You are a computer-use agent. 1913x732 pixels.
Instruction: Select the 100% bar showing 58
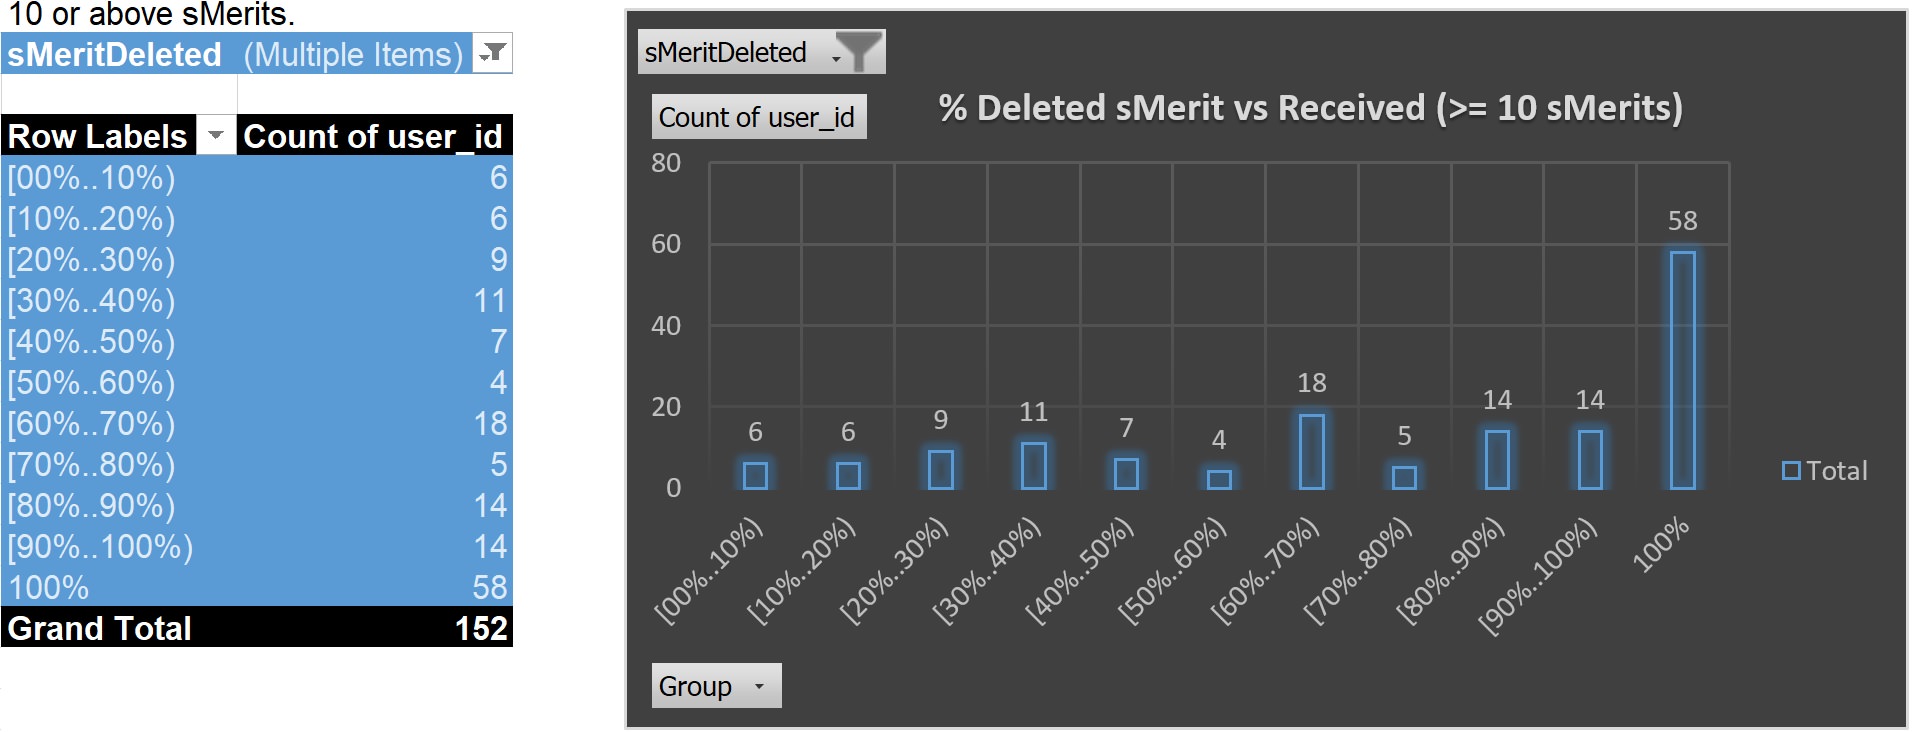[x=1683, y=370]
